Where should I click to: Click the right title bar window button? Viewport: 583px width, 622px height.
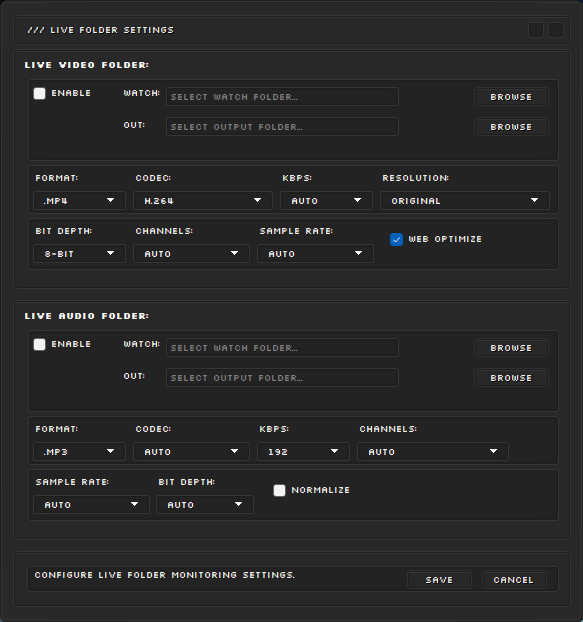pyautogui.click(x=556, y=30)
